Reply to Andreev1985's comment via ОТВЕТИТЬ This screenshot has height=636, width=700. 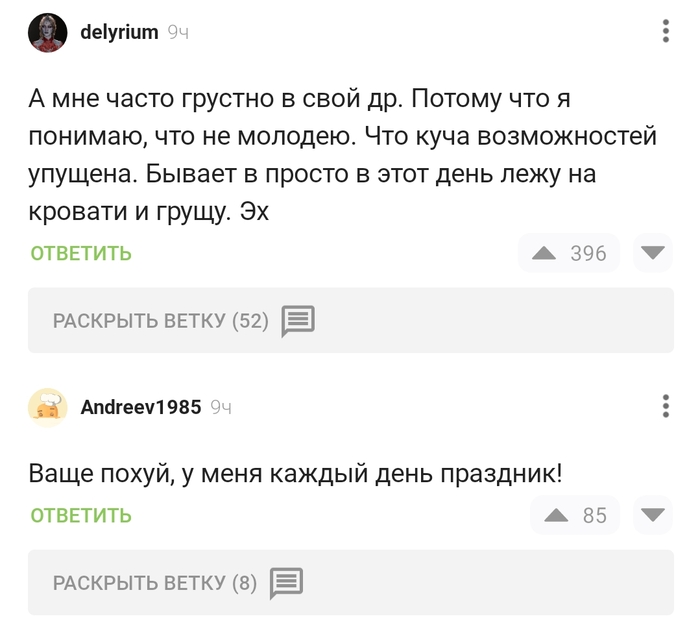[x=81, y=516]
